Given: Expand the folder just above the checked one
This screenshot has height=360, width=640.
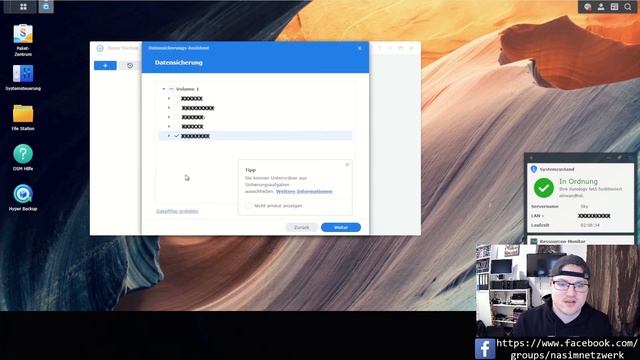Looking at the screenshot, I should point(169,127).
